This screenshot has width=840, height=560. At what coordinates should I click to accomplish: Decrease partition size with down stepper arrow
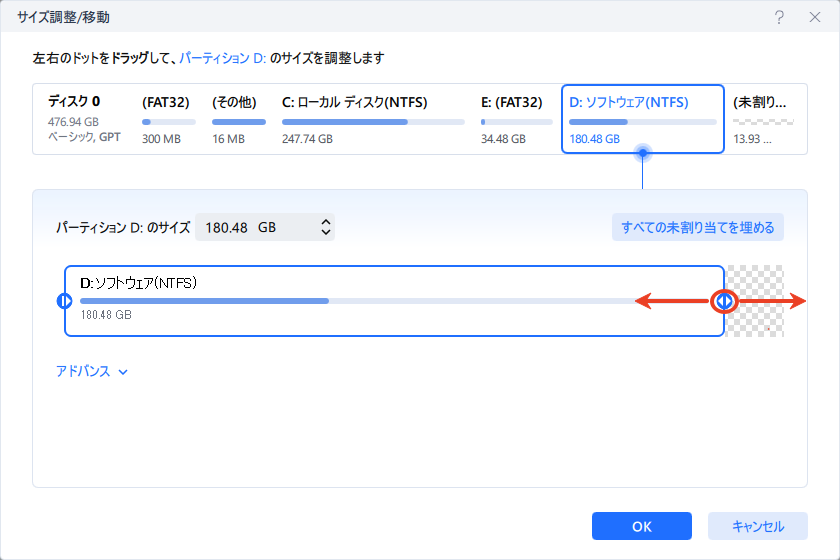click(326, 232)
